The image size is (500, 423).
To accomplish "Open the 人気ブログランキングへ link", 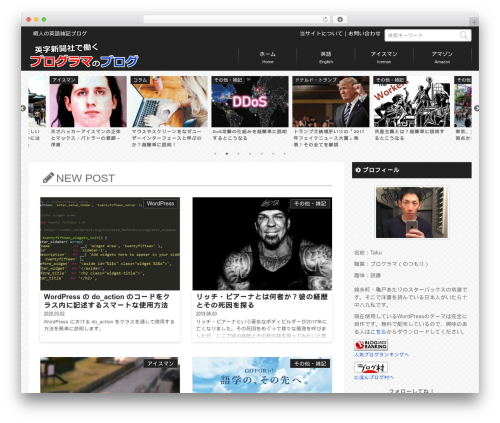I will [x=381, y=355].
